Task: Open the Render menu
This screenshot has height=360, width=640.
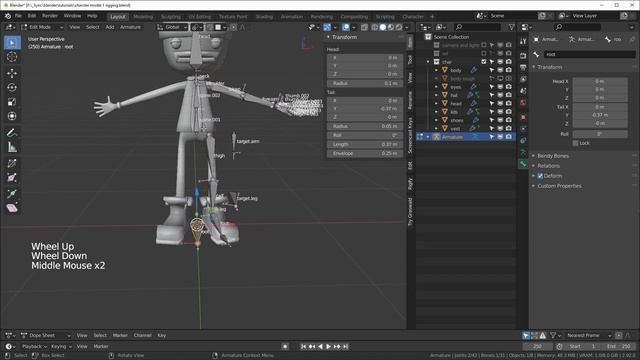Action: pyautogui.click(x=50, y=16)
